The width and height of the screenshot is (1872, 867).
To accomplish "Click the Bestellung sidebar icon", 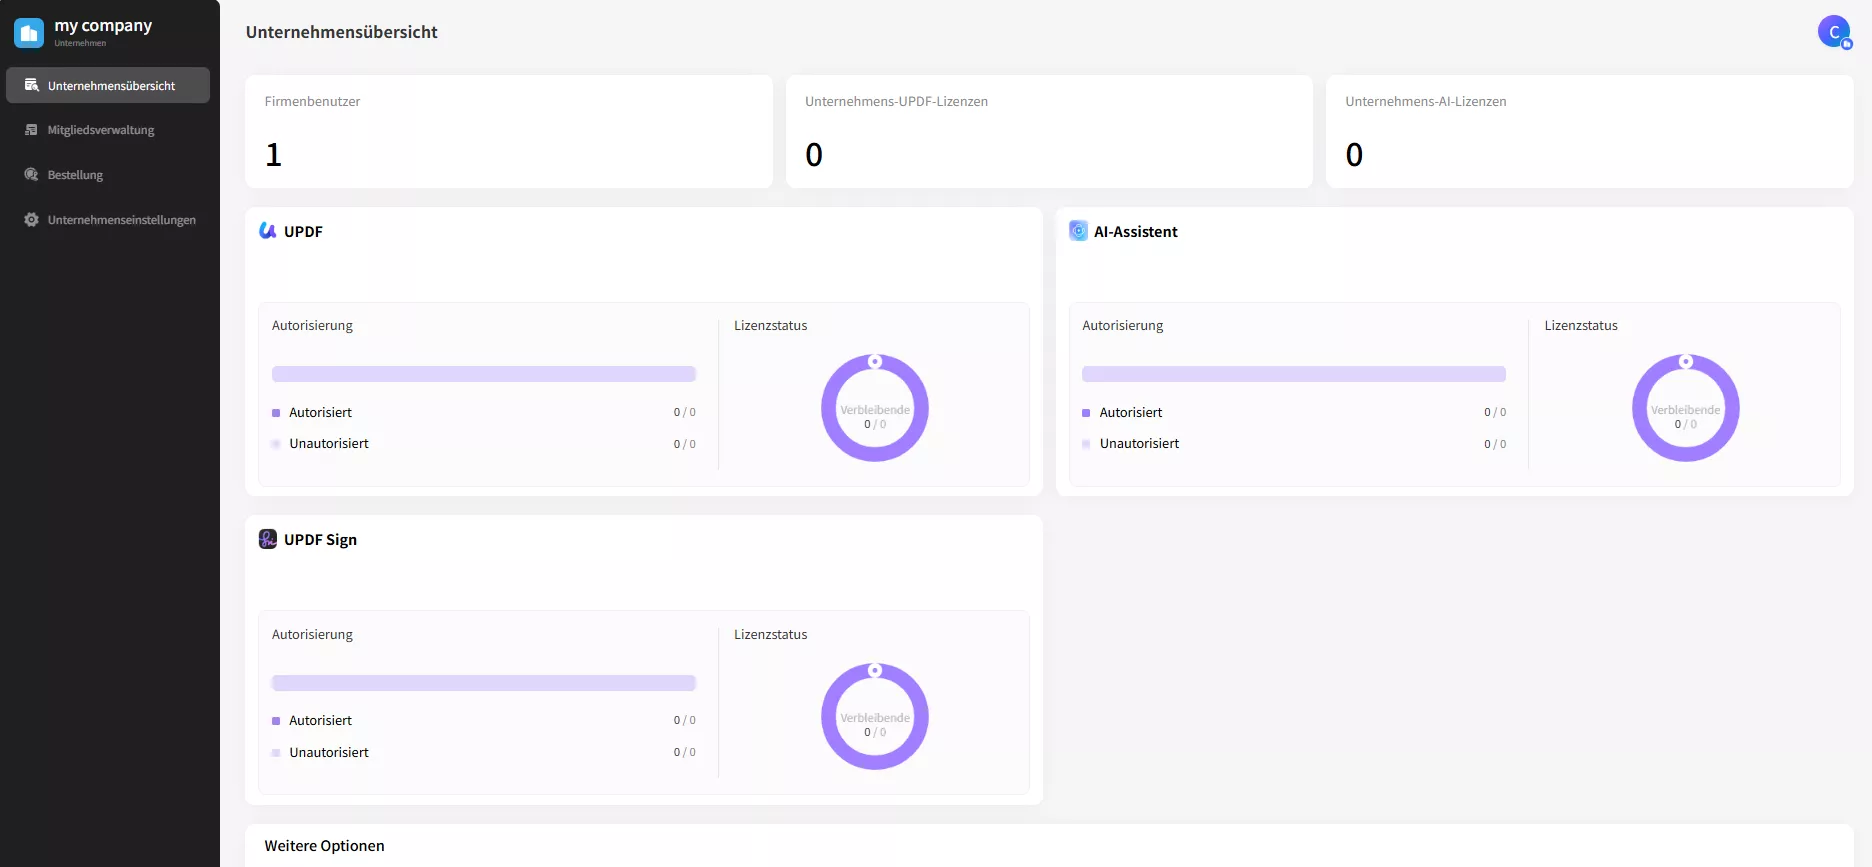I will point(32,175).
